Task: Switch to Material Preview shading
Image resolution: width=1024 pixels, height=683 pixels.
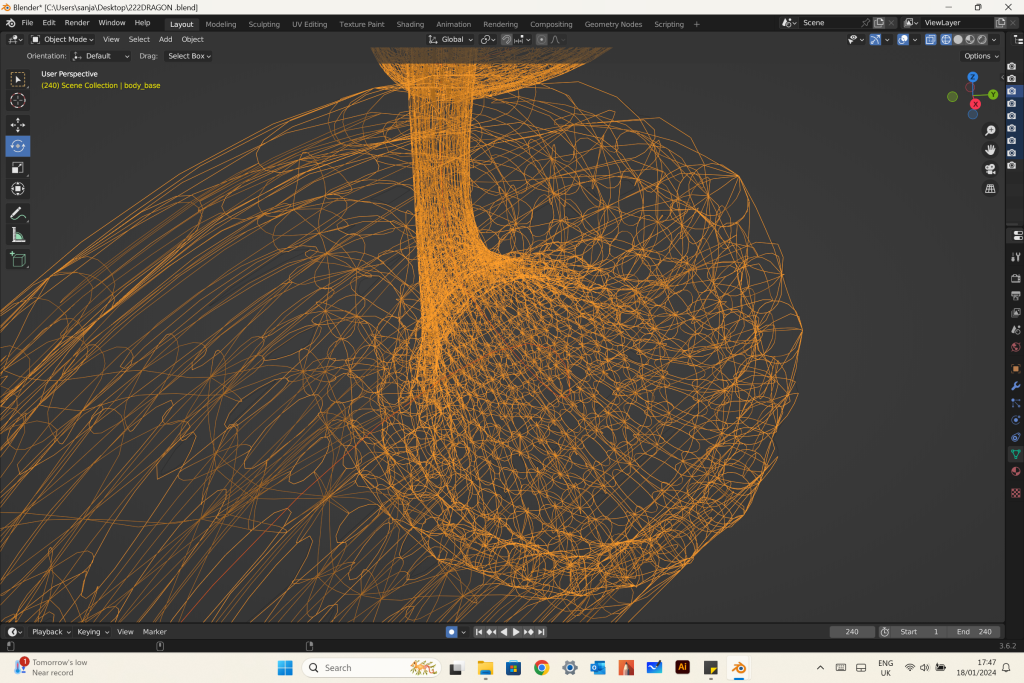Action: coord(970,40)
